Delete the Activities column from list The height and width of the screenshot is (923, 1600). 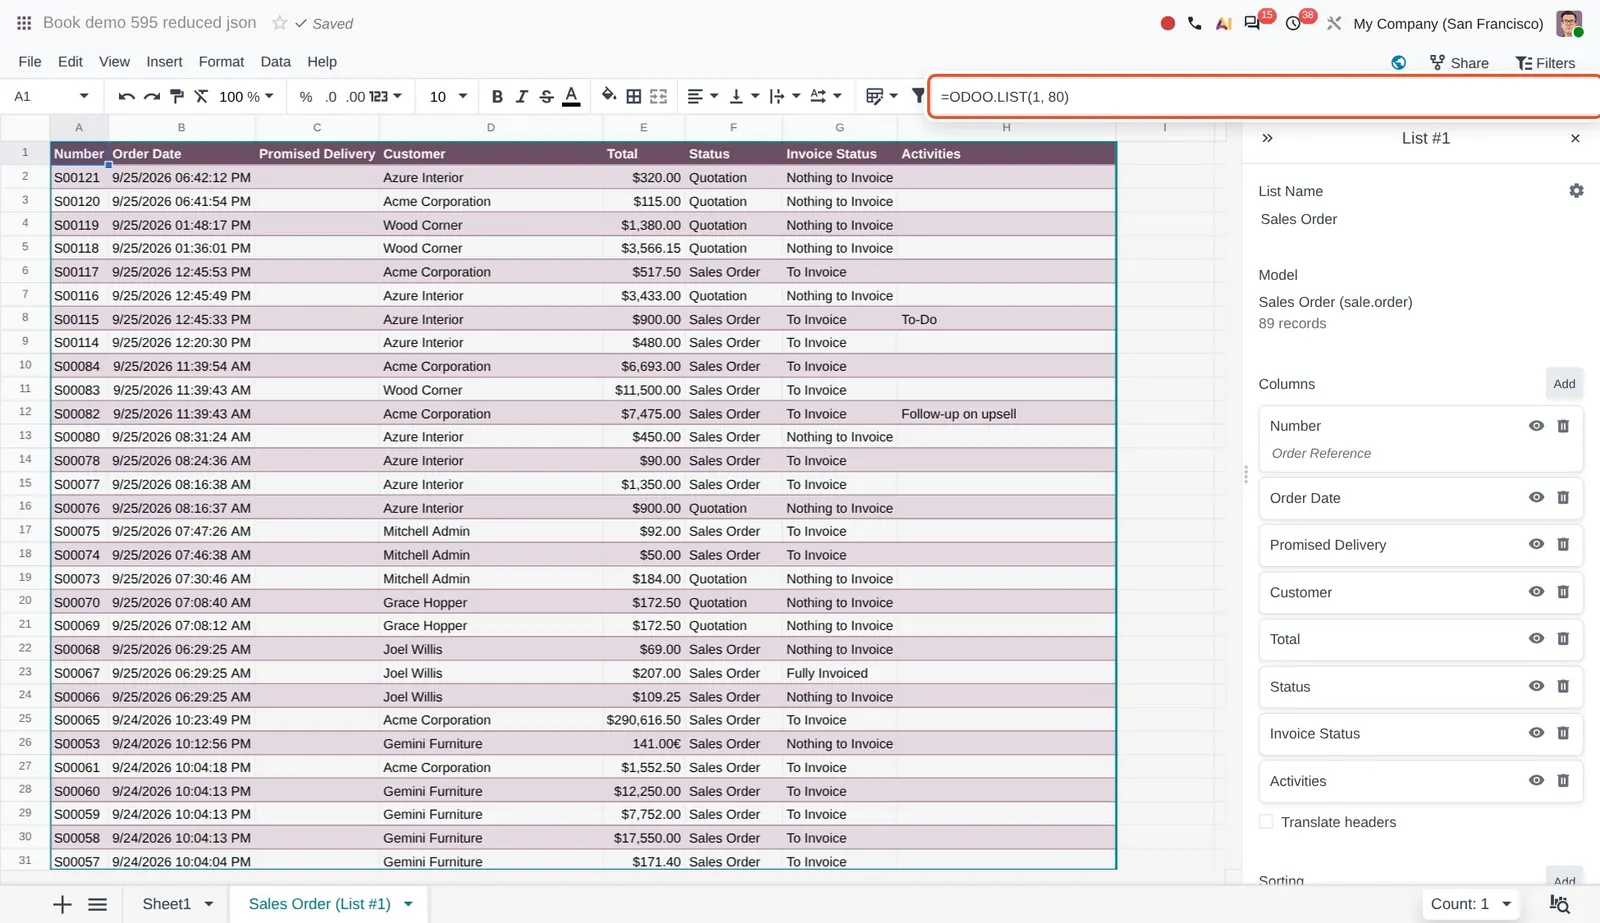[x=1563, y=781]
